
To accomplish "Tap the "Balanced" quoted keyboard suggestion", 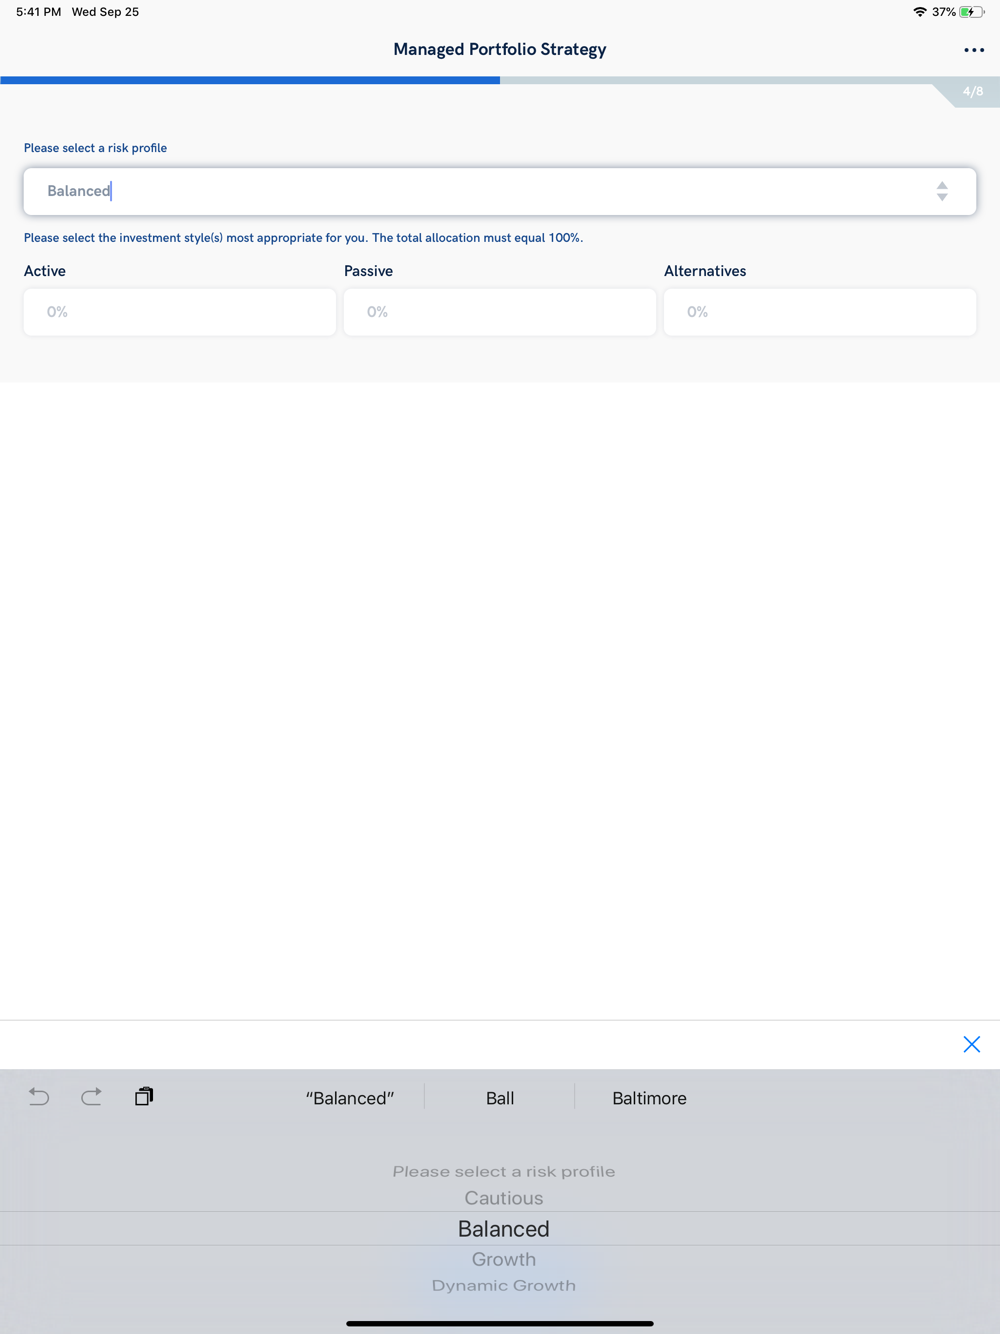I will click(350, 1098).
